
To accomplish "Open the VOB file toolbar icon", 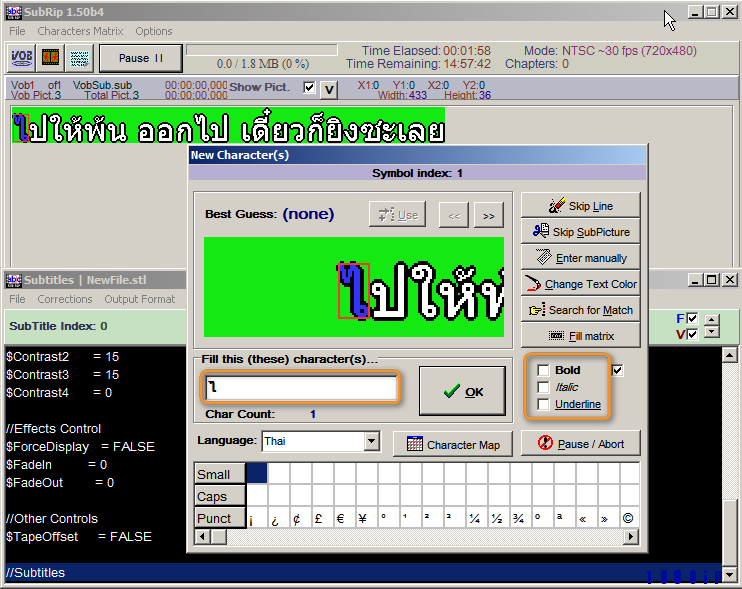I will (21, 58).
